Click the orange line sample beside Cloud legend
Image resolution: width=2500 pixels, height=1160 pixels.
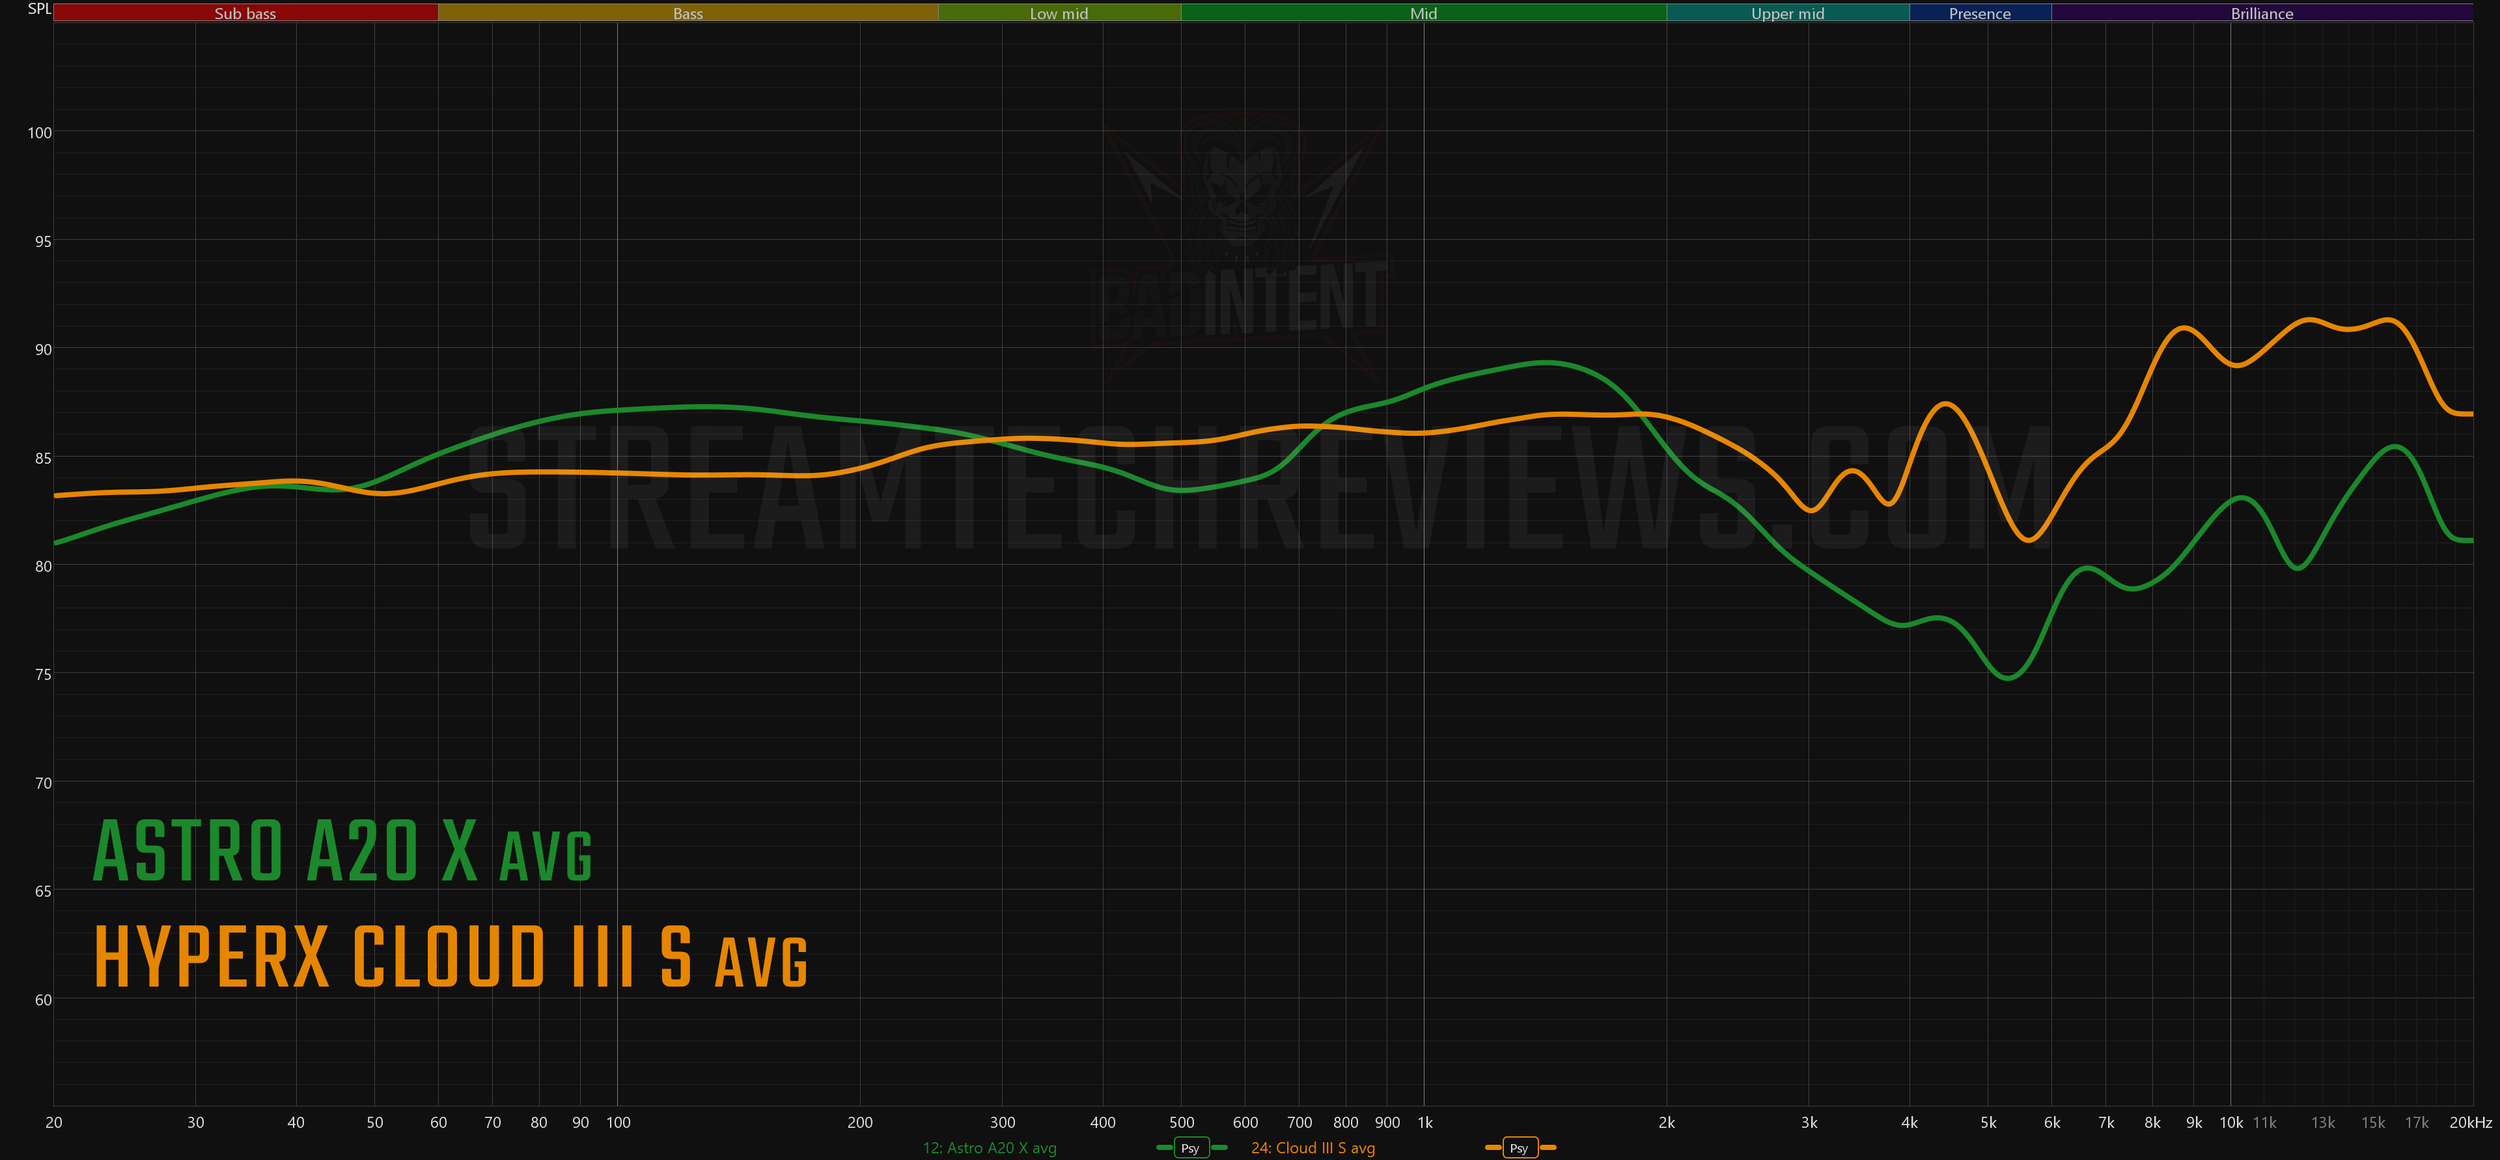[1493, 1148]
